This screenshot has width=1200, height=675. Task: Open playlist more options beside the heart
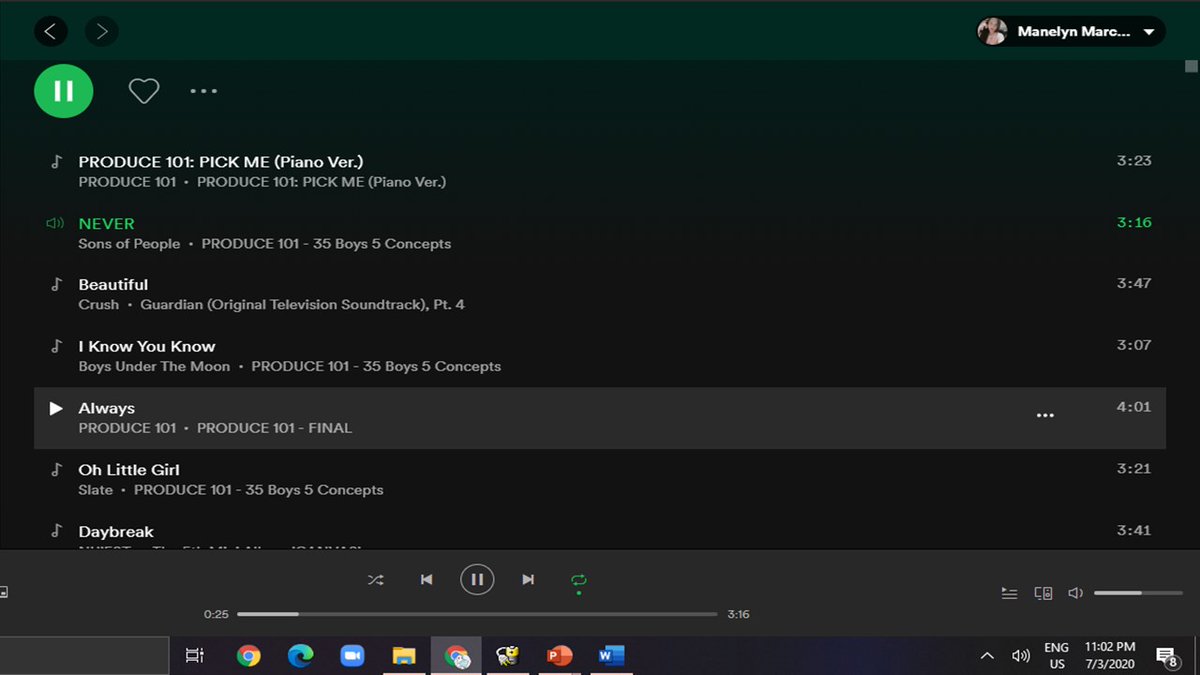[204, 91]
